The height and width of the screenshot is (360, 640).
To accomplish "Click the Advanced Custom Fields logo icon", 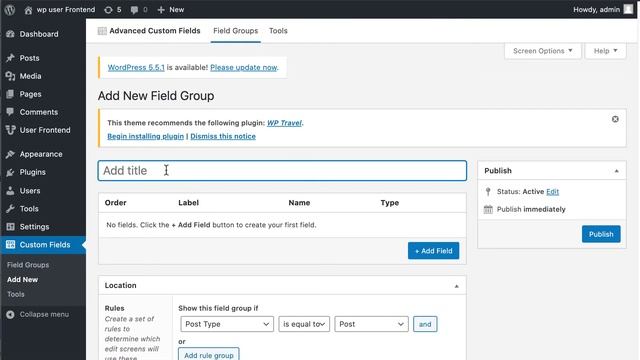I will pyautogui.click(x=102, y=31).
